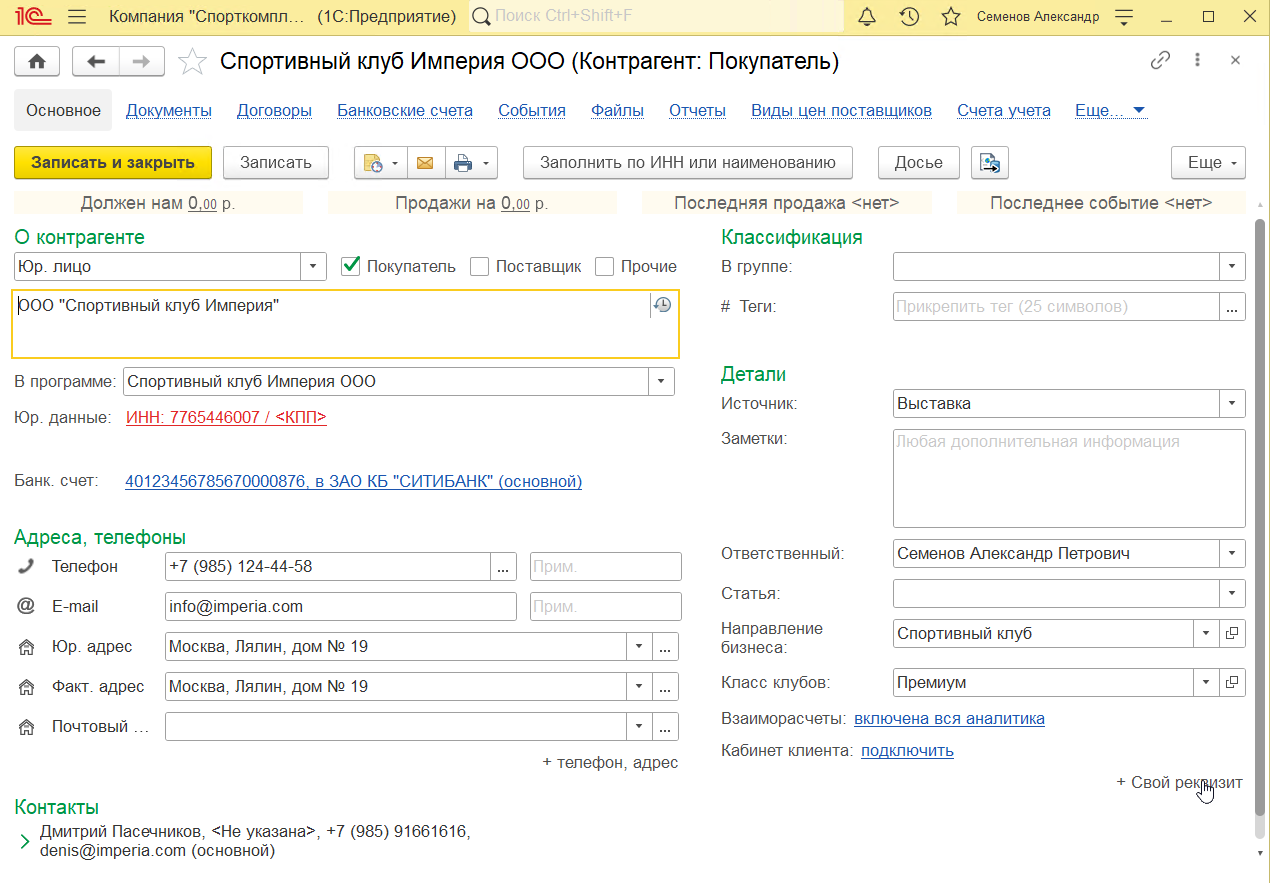Viewport: 1270px width, 883px height.
Task: Expand the Юр. лицо type dropdown
Action: click(x=313, y=266)
